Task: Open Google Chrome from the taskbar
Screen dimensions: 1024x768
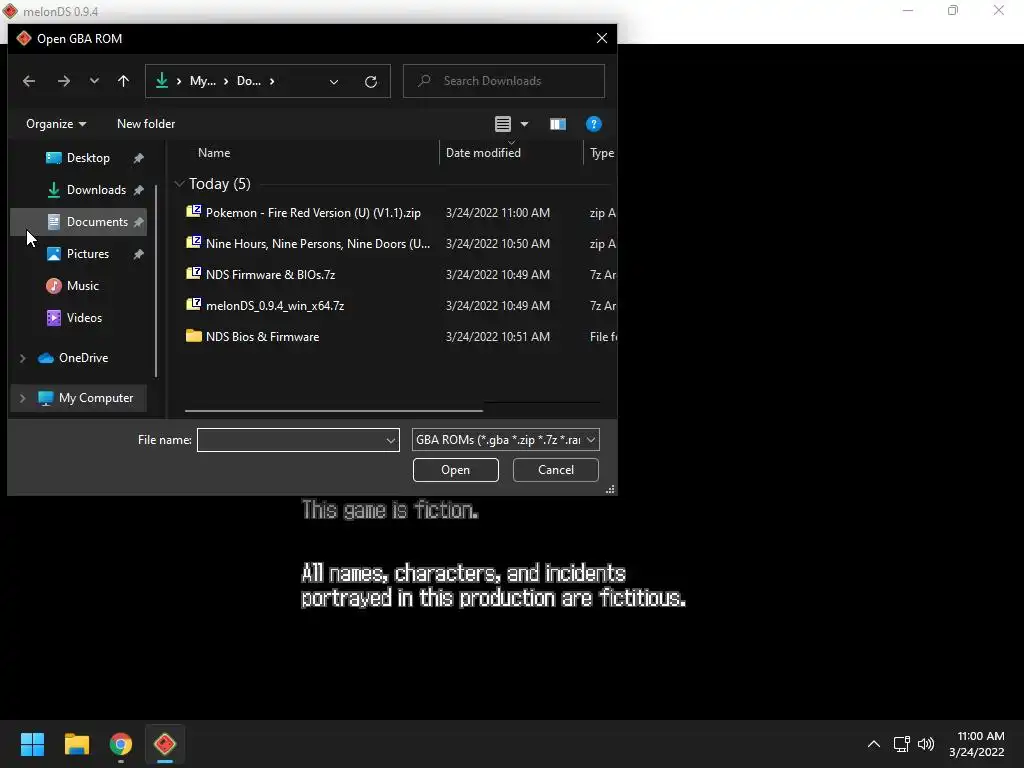Action: pyautogui.click(x=121, y=744)
